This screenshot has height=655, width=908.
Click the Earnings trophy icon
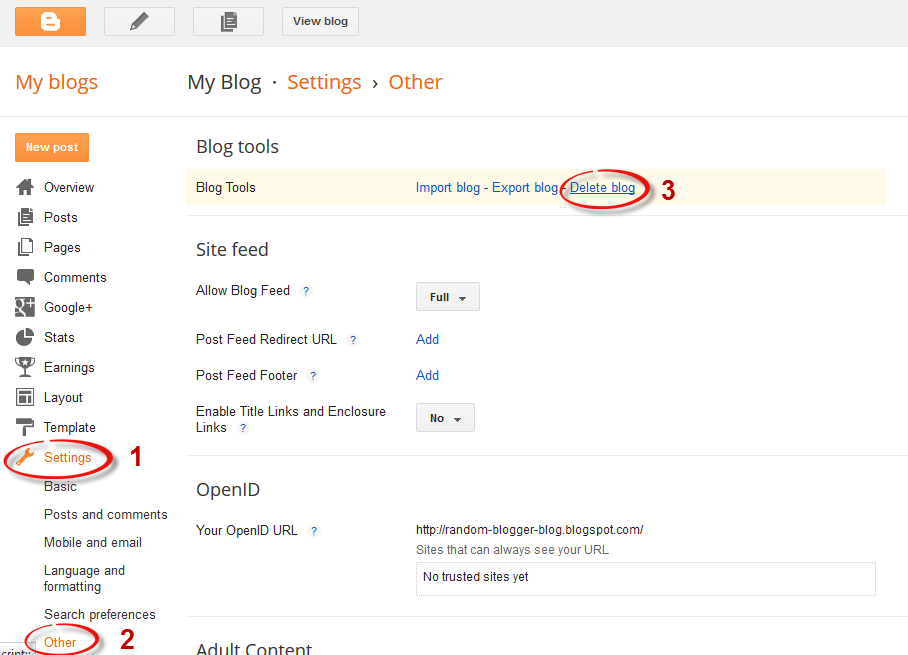[x=25, y=367]
